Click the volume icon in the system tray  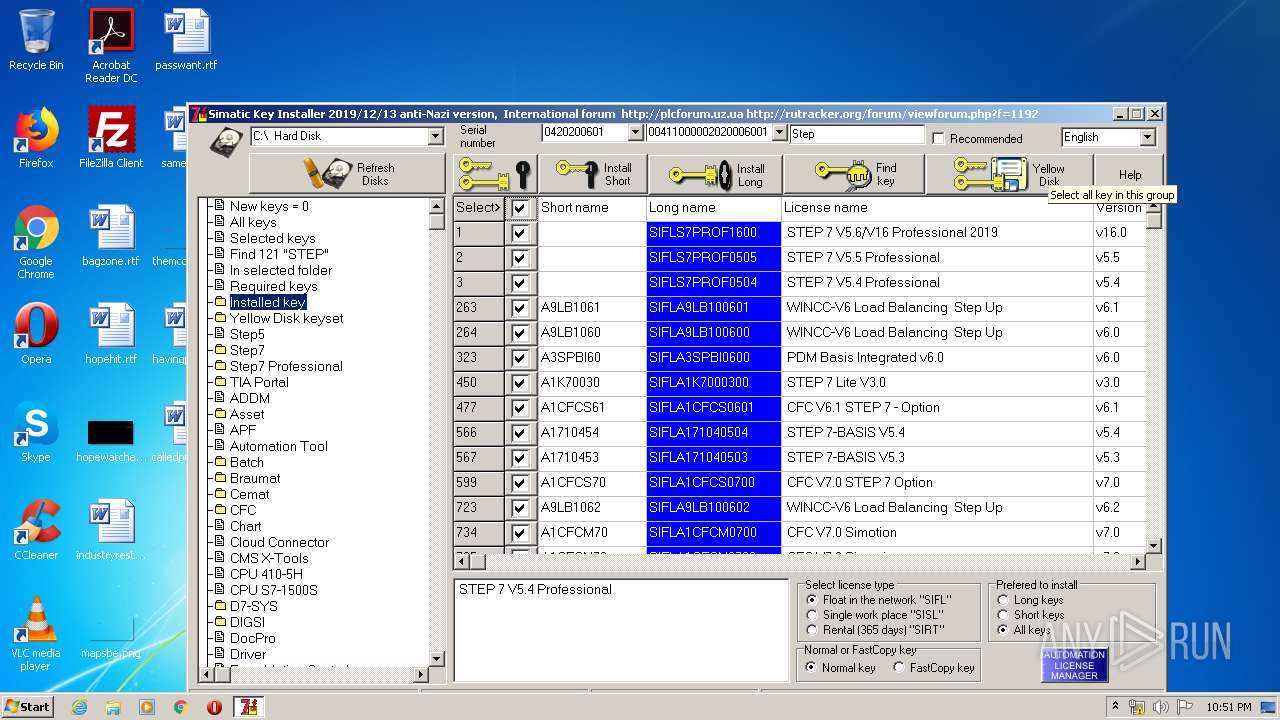[1160, 707]
